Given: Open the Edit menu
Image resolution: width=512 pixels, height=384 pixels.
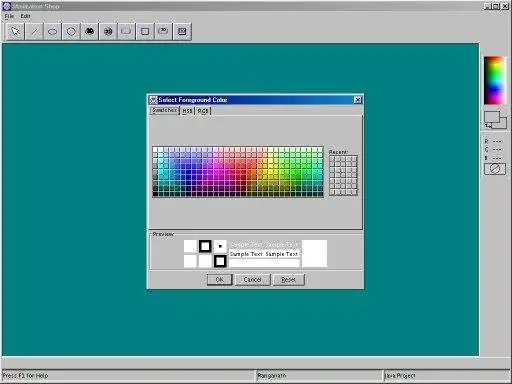Looking at the screenshot, I should [25, 16].
